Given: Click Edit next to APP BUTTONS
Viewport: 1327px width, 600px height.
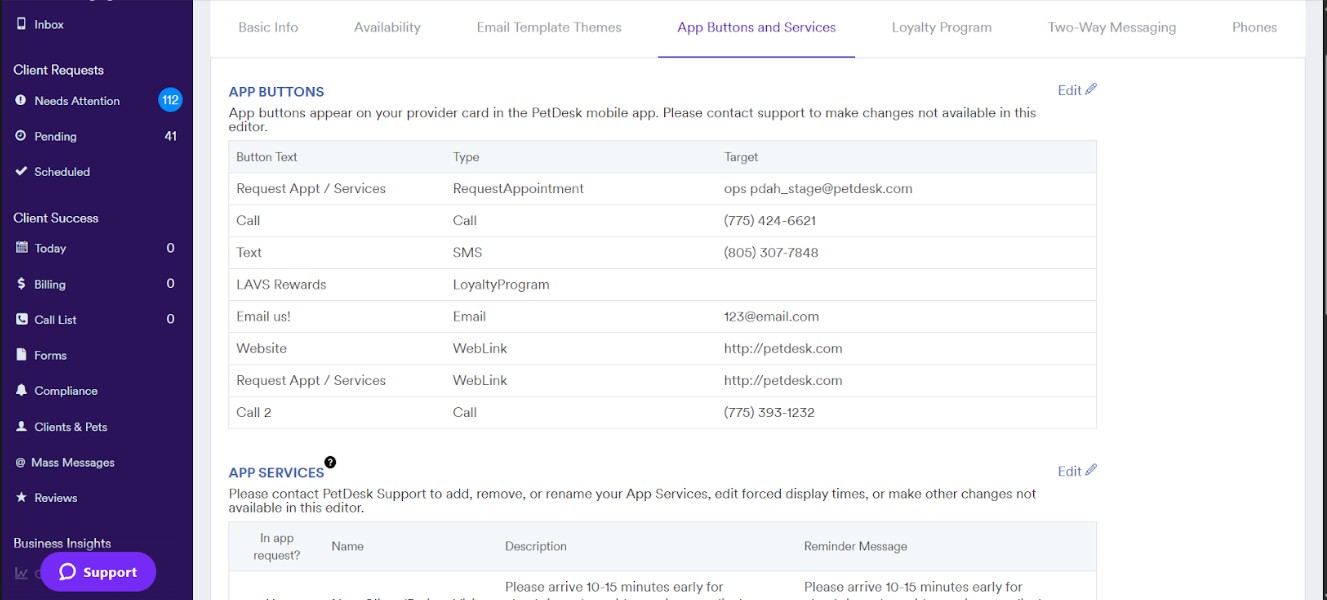Looking at the screenshot, I should click(1075, 90).
